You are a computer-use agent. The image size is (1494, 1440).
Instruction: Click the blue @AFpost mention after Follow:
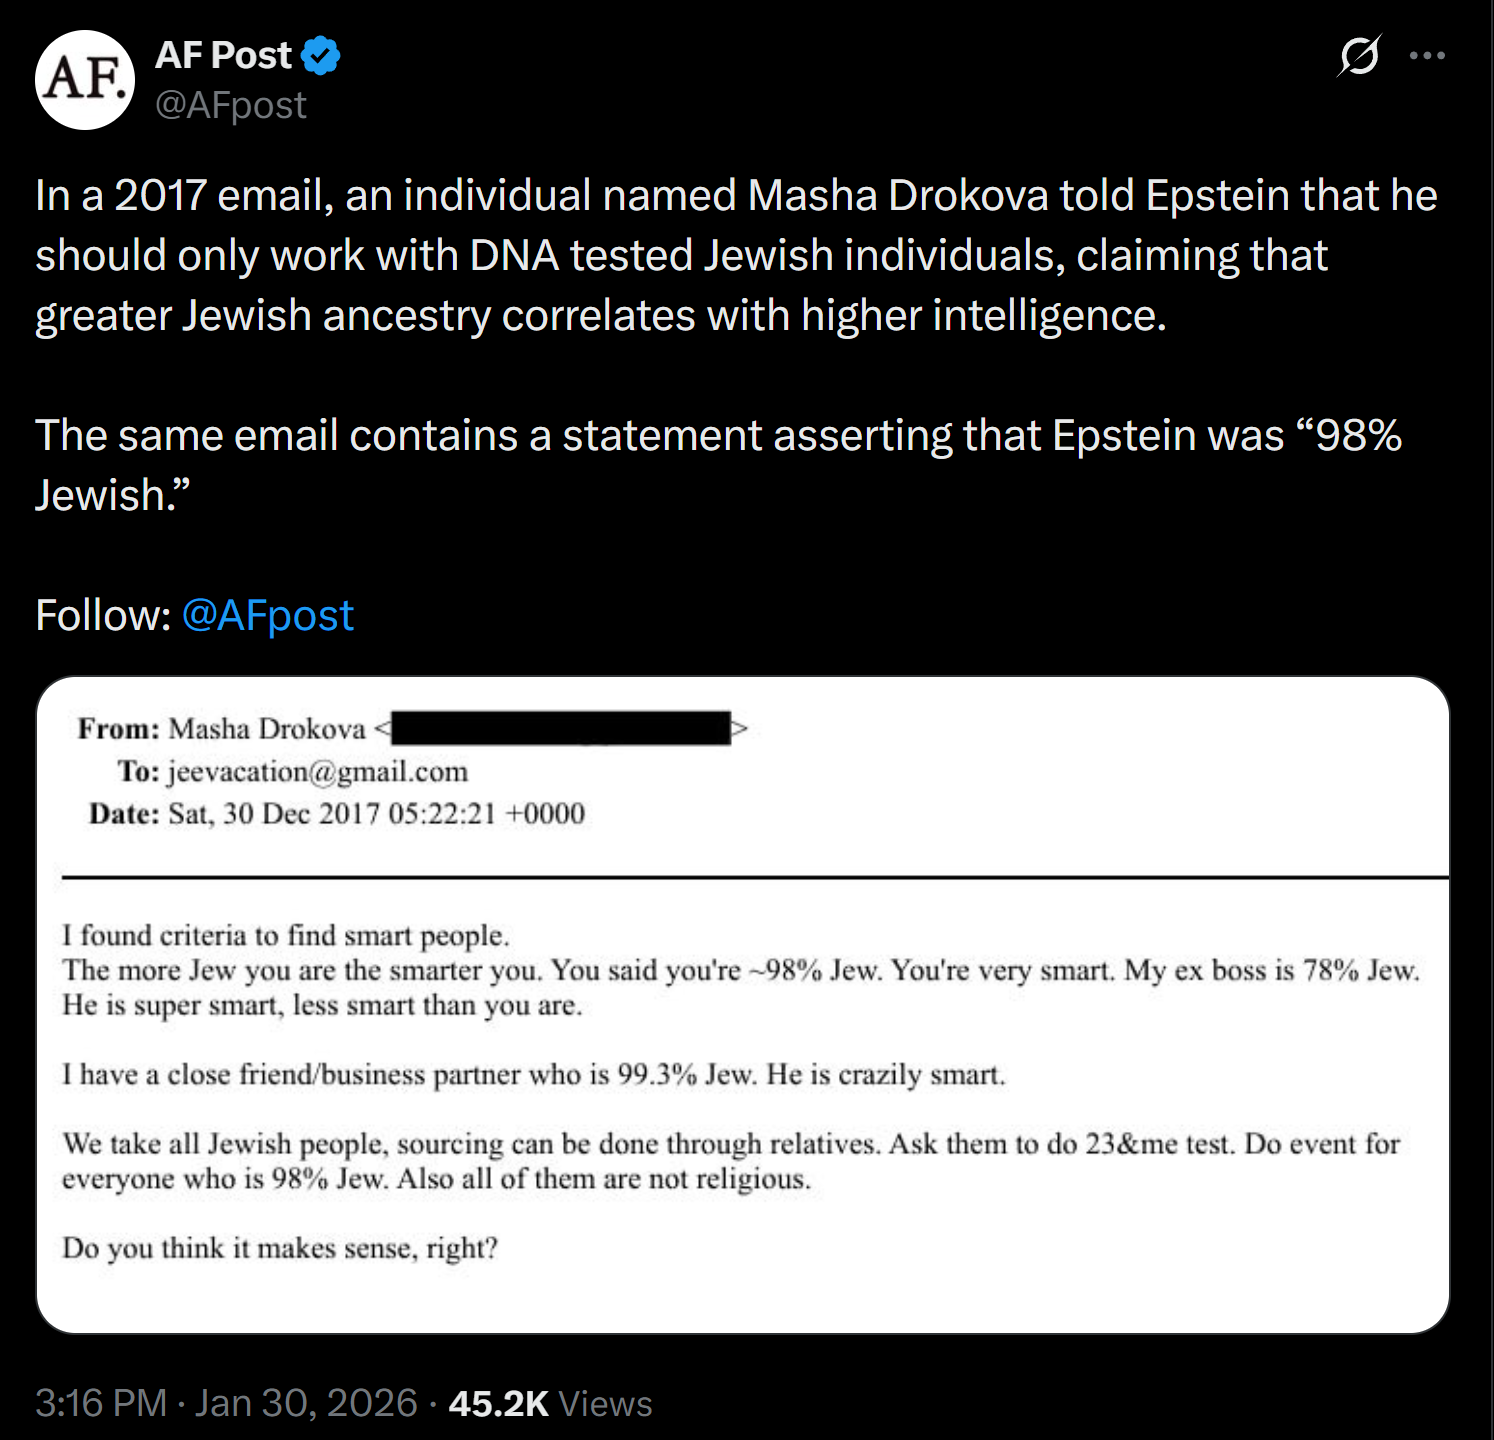coord(268,615)
